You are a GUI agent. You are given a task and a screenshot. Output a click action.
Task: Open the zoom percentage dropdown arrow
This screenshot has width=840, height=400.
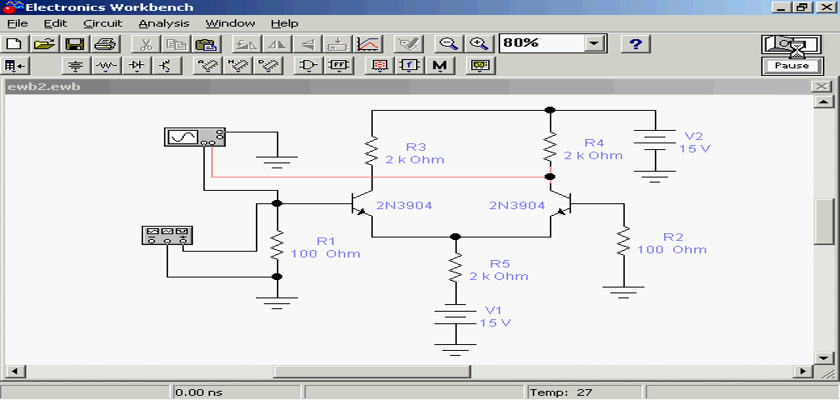[593, 43]
